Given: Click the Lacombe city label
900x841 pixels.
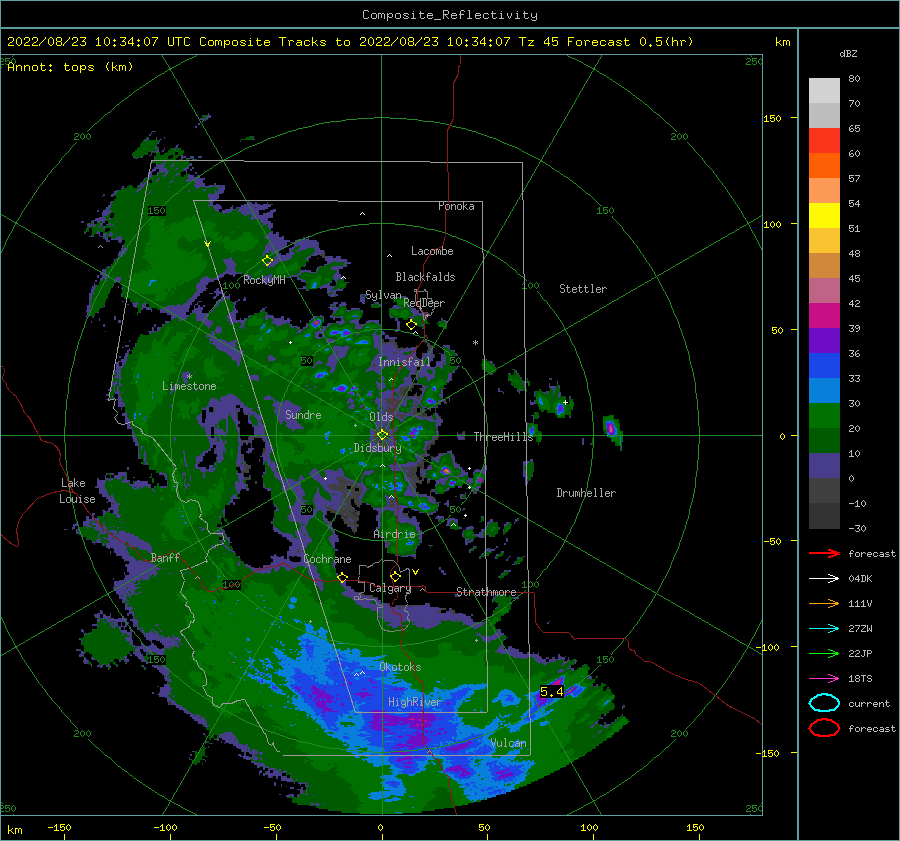Looking at the screenshot, I should pyautogui.click(x=432, y=251).
